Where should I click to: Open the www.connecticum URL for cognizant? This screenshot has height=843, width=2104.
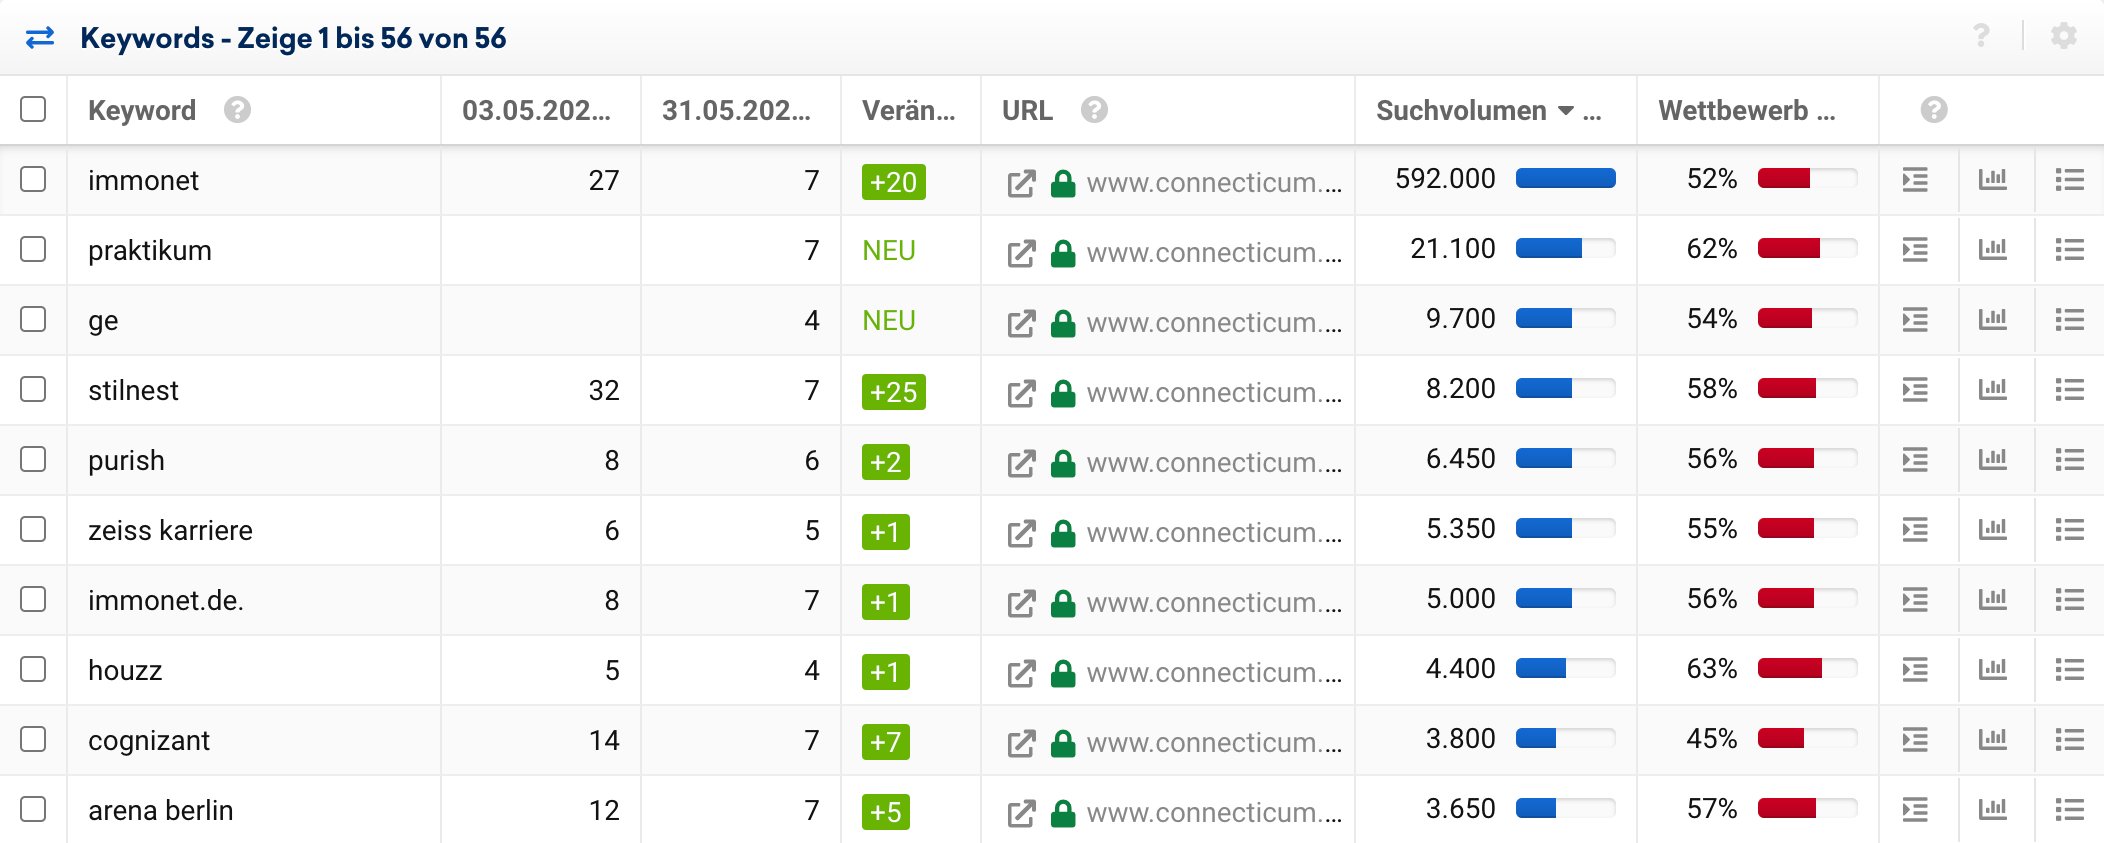[x=1213, y=742]
